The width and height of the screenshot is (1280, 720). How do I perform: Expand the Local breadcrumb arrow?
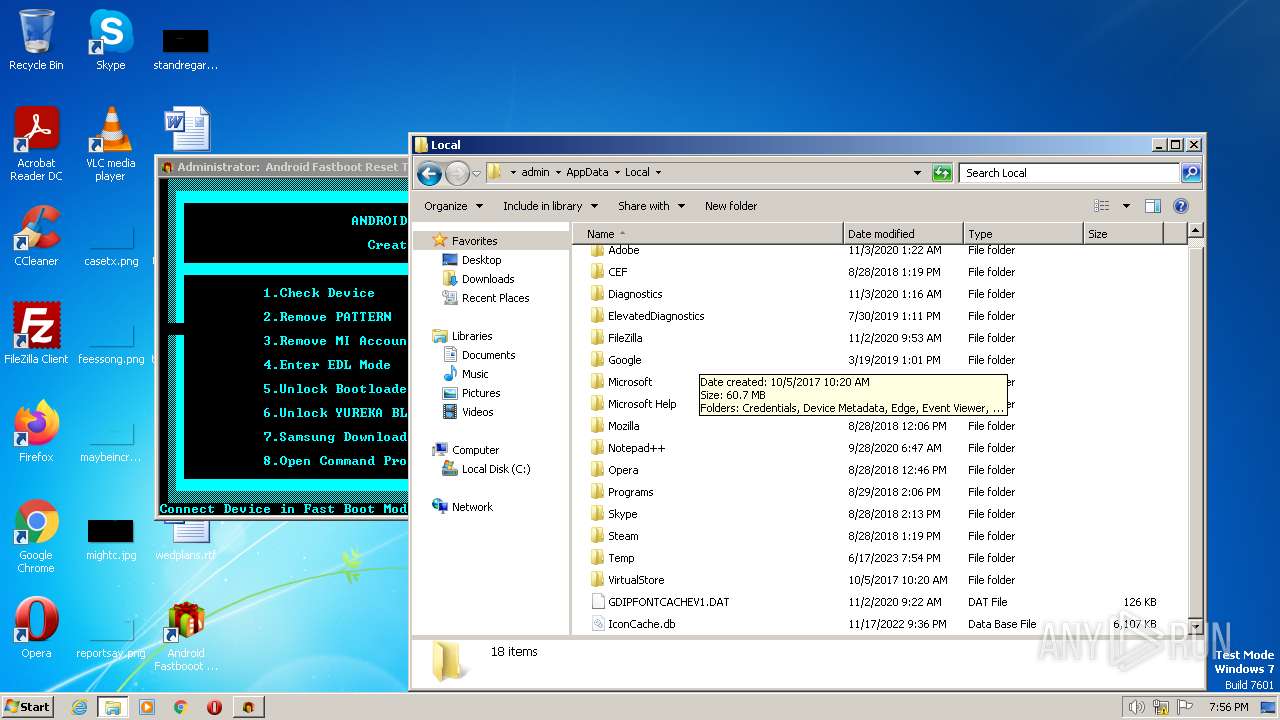click(x=658, y=173)
